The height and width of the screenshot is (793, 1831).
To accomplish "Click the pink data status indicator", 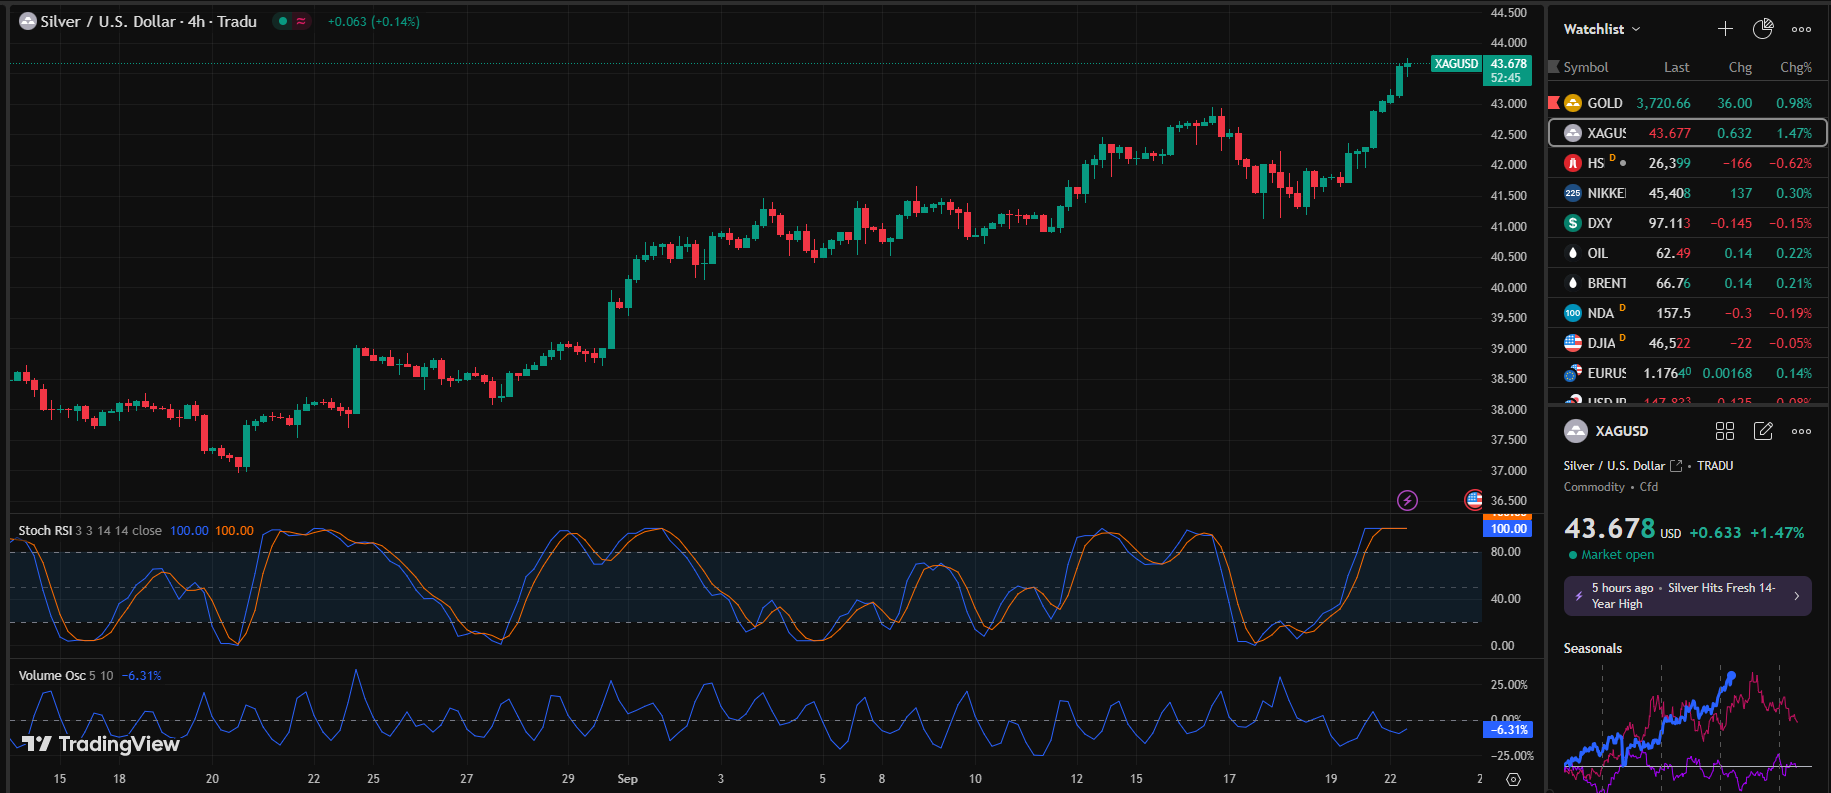I will coord(301,21).
